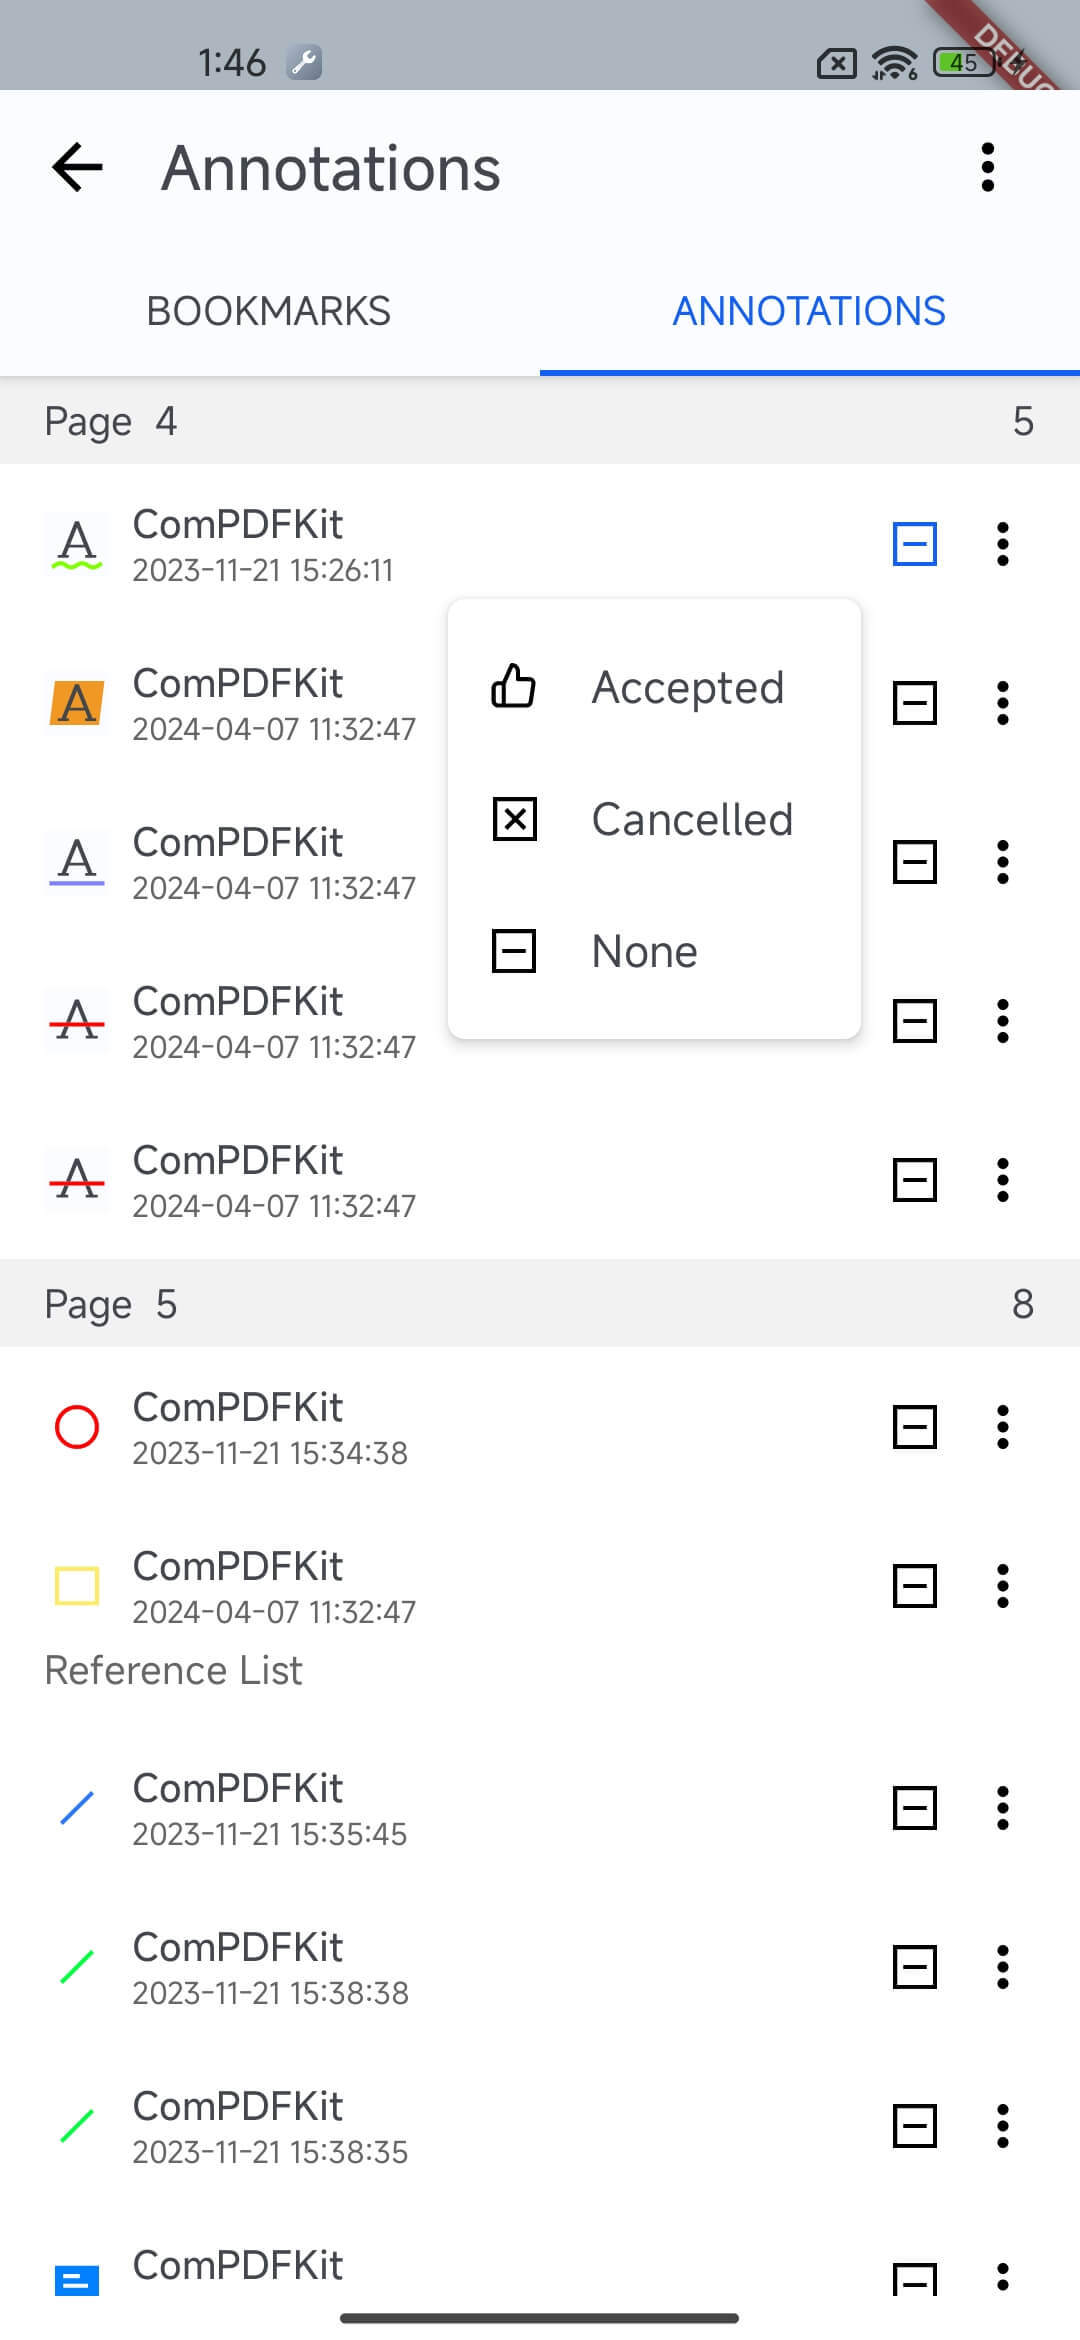Screen dimensions: 1080x2340
Task: Open more options for the first Page 4 annotation
Action: click(1002, 545)
